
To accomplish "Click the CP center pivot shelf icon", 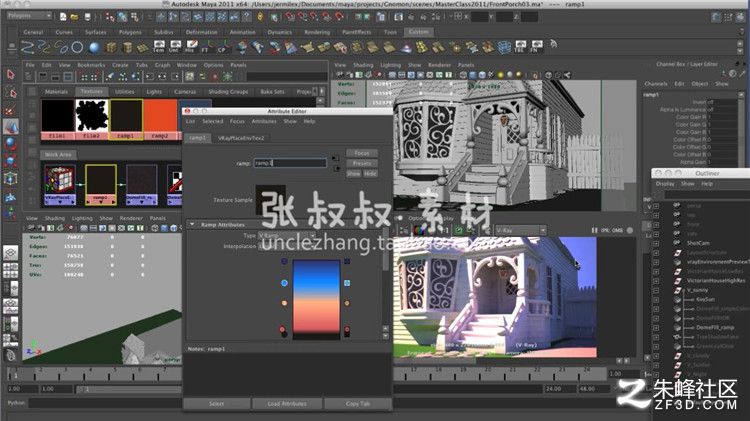I will 222,47.
